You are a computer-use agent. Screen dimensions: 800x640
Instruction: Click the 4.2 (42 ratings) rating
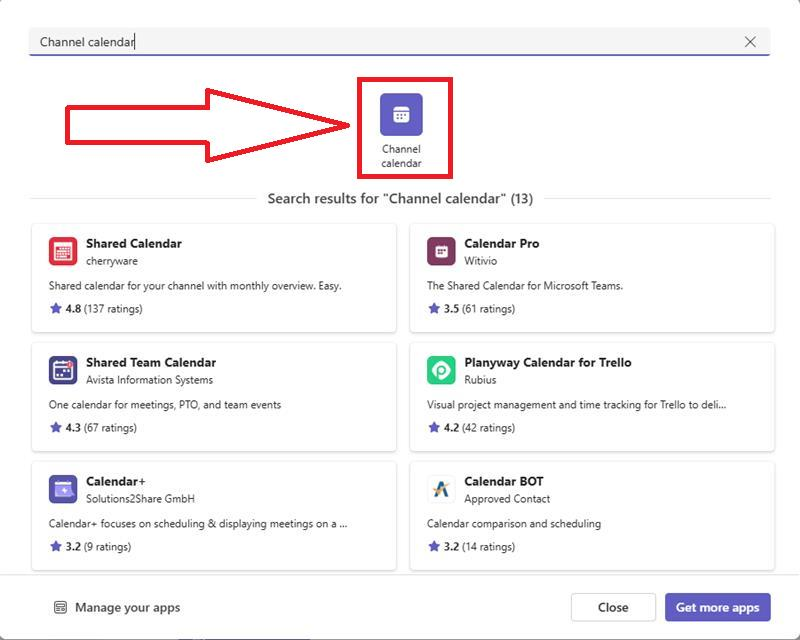[x=471, y=428]
